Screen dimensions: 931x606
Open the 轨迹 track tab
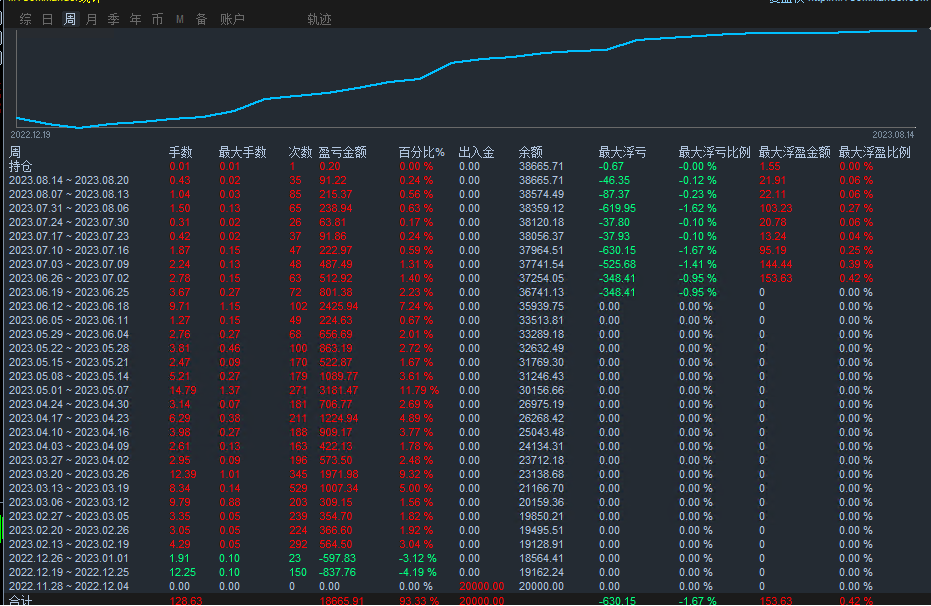click(x=319, y=19)
